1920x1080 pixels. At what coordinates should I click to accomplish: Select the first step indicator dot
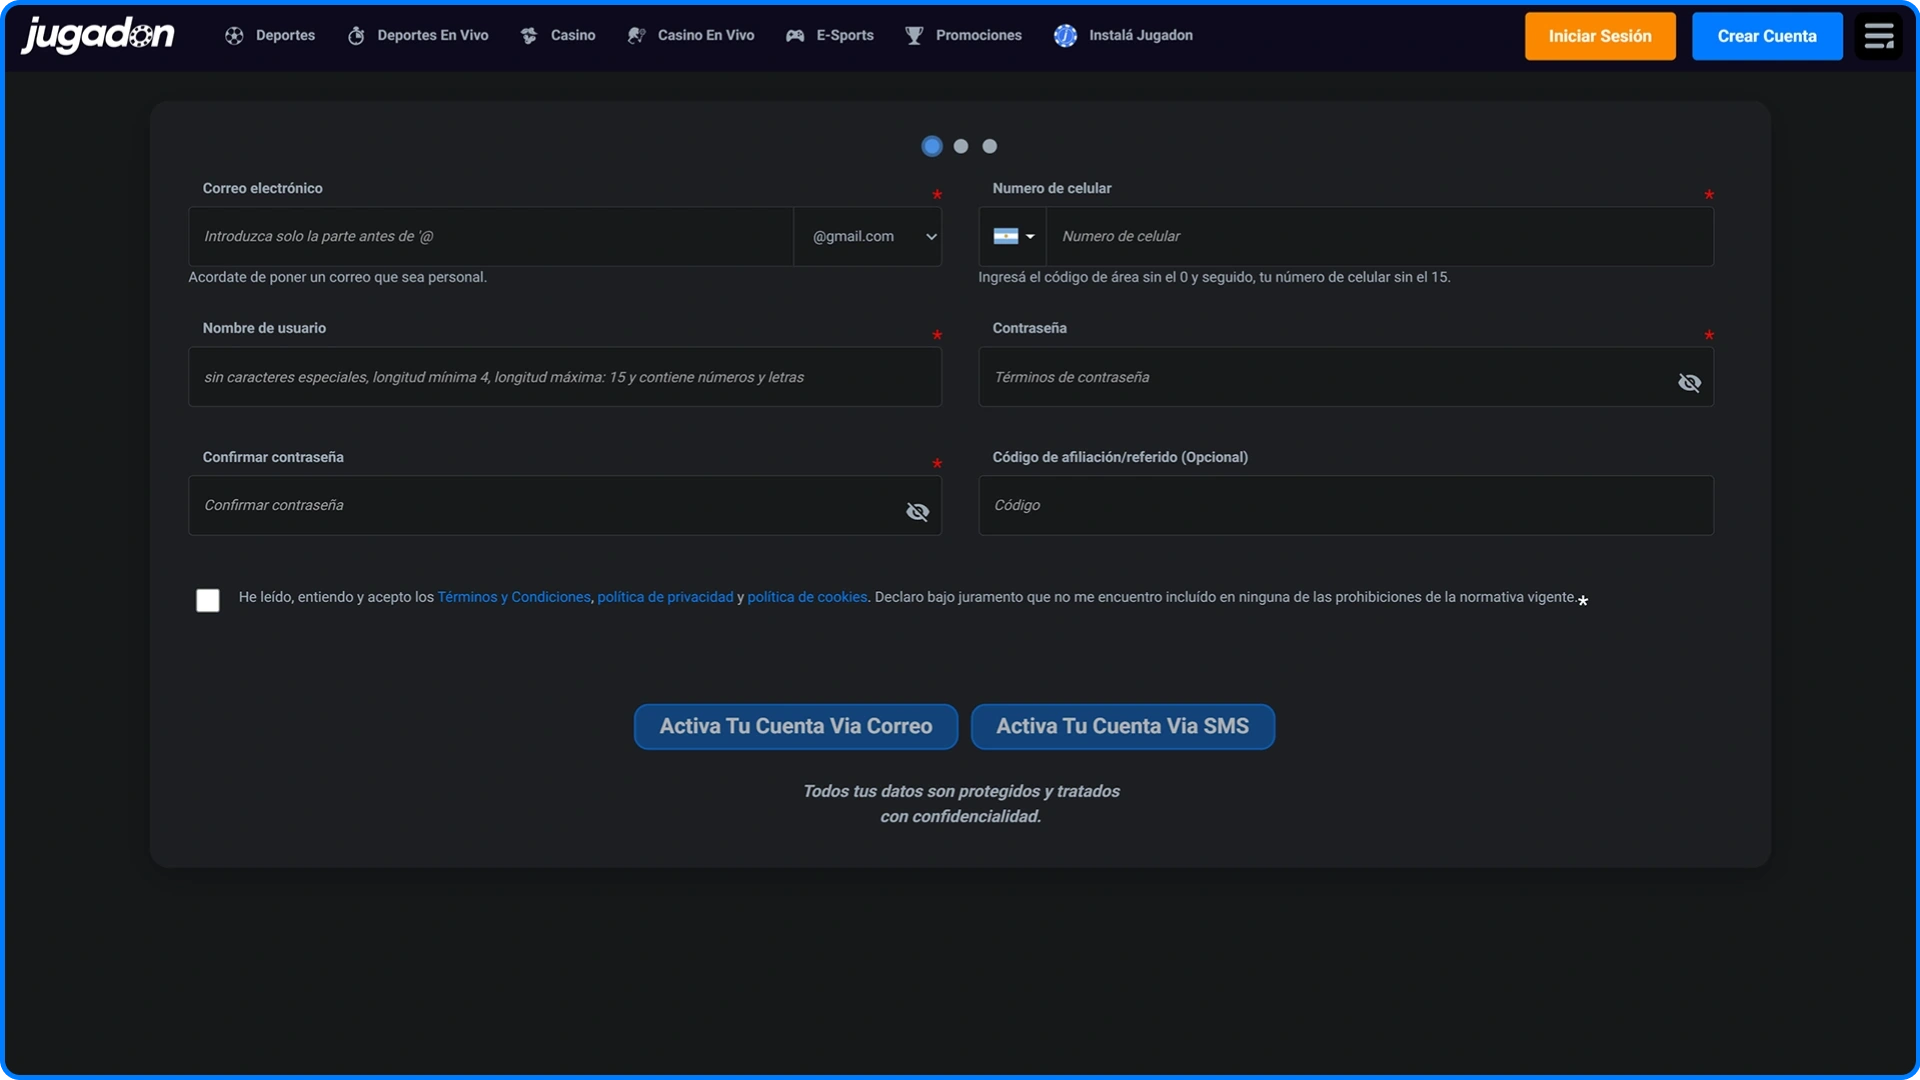pyautogui.click(x=932, y=146)
